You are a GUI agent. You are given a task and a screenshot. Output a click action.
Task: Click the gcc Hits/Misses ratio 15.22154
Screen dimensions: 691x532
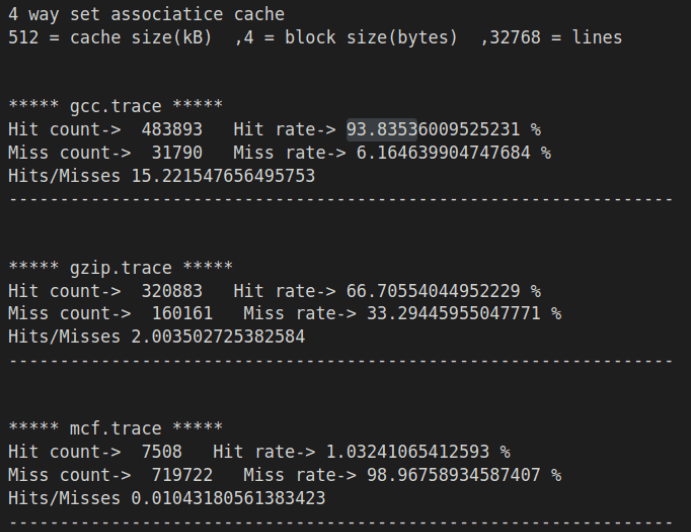tap(223, 176)
